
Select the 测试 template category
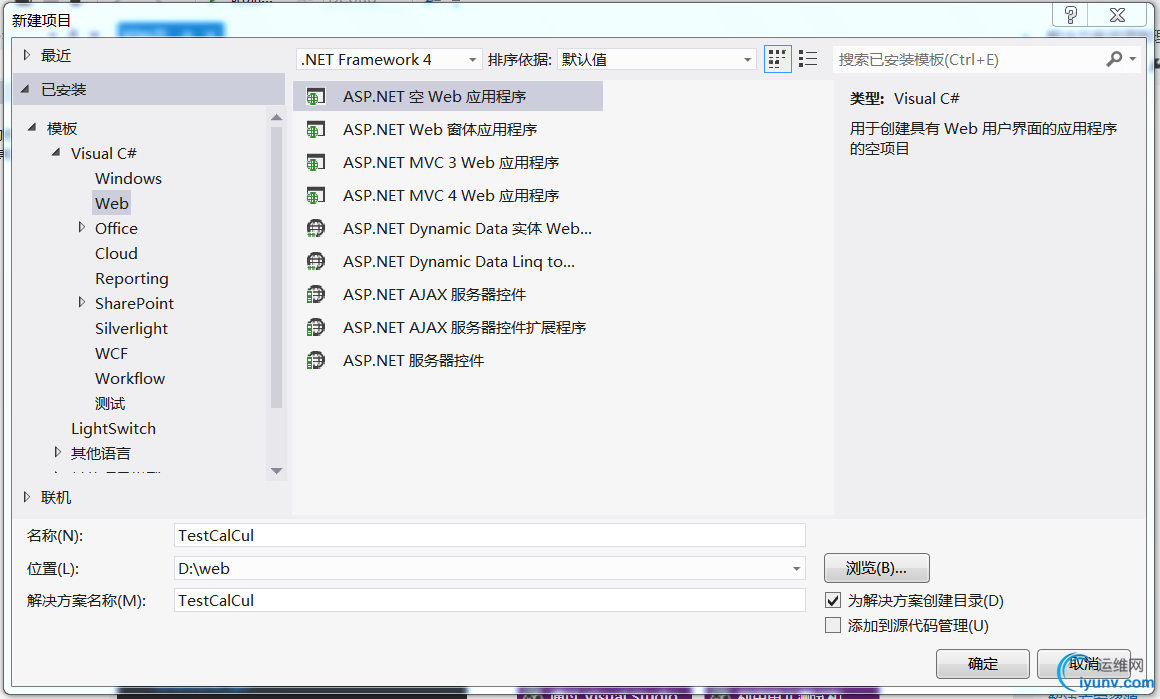[109, 404]
